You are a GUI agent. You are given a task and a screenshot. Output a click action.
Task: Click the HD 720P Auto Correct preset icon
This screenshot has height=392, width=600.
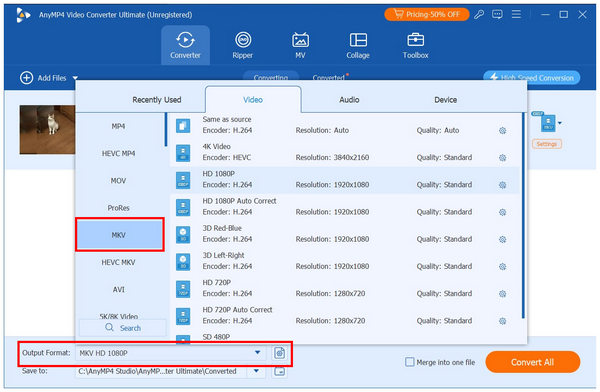coord(183,316)
